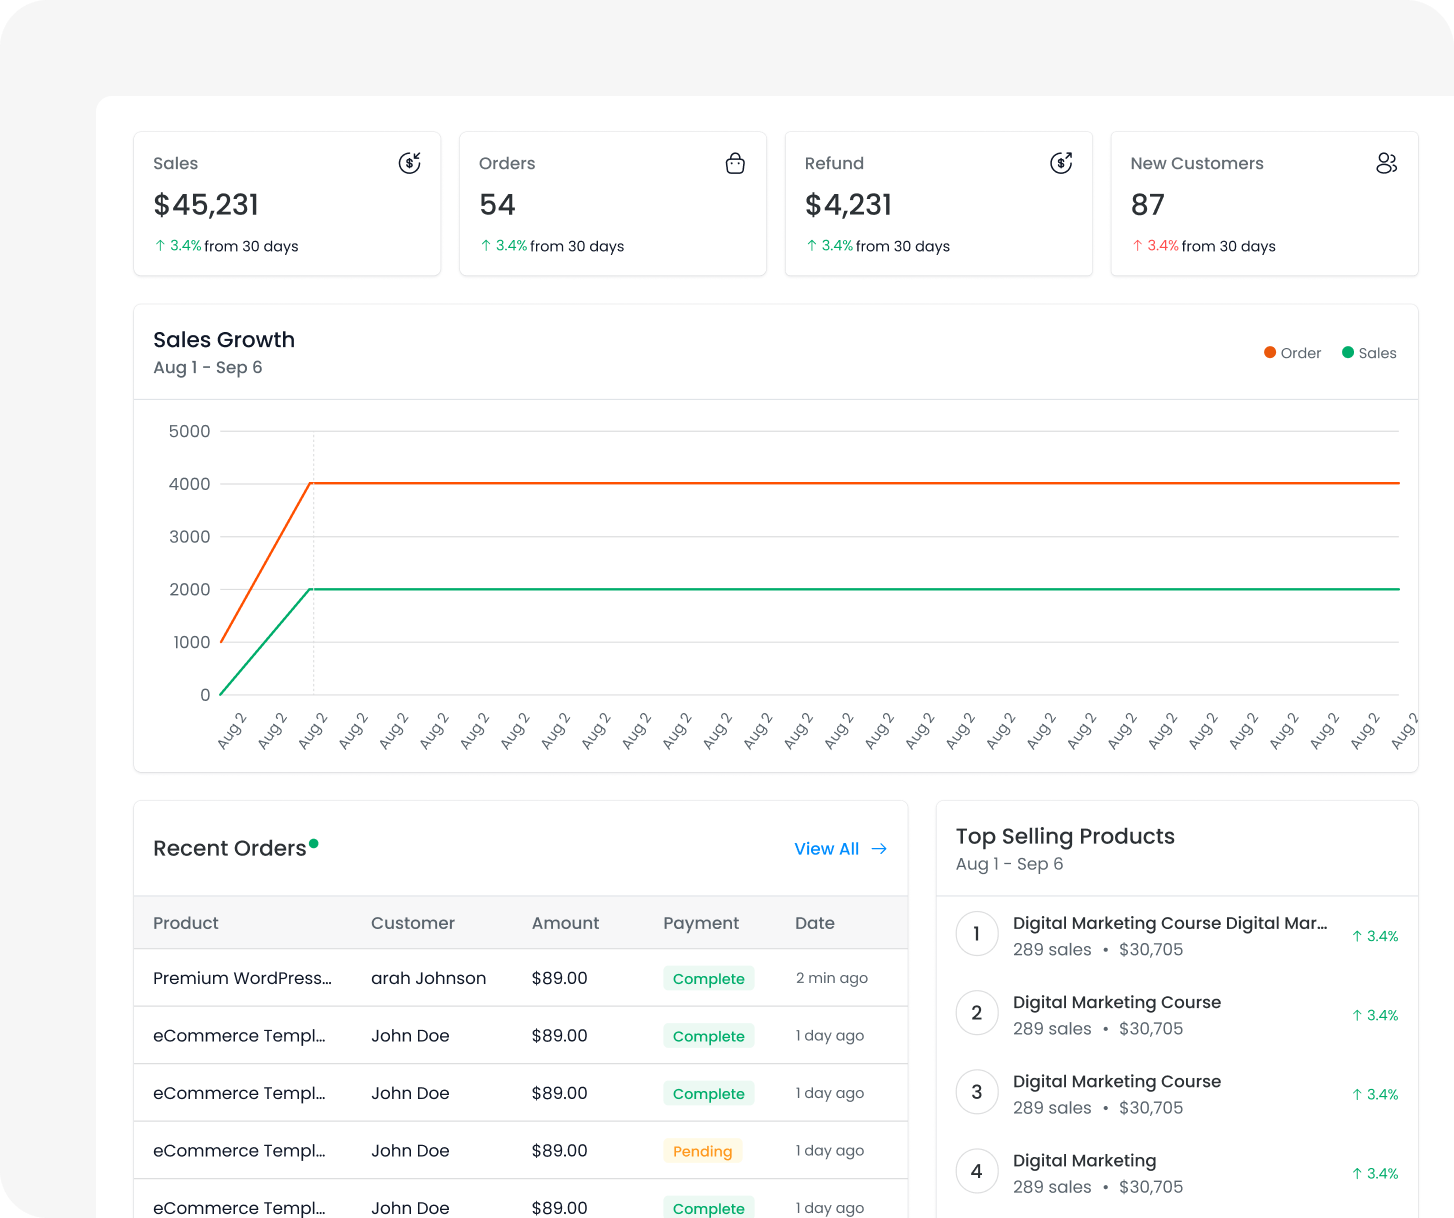Click the Pending row's $89.00 amount
Screen dimensions: 1454x1218
point(560,1151)
